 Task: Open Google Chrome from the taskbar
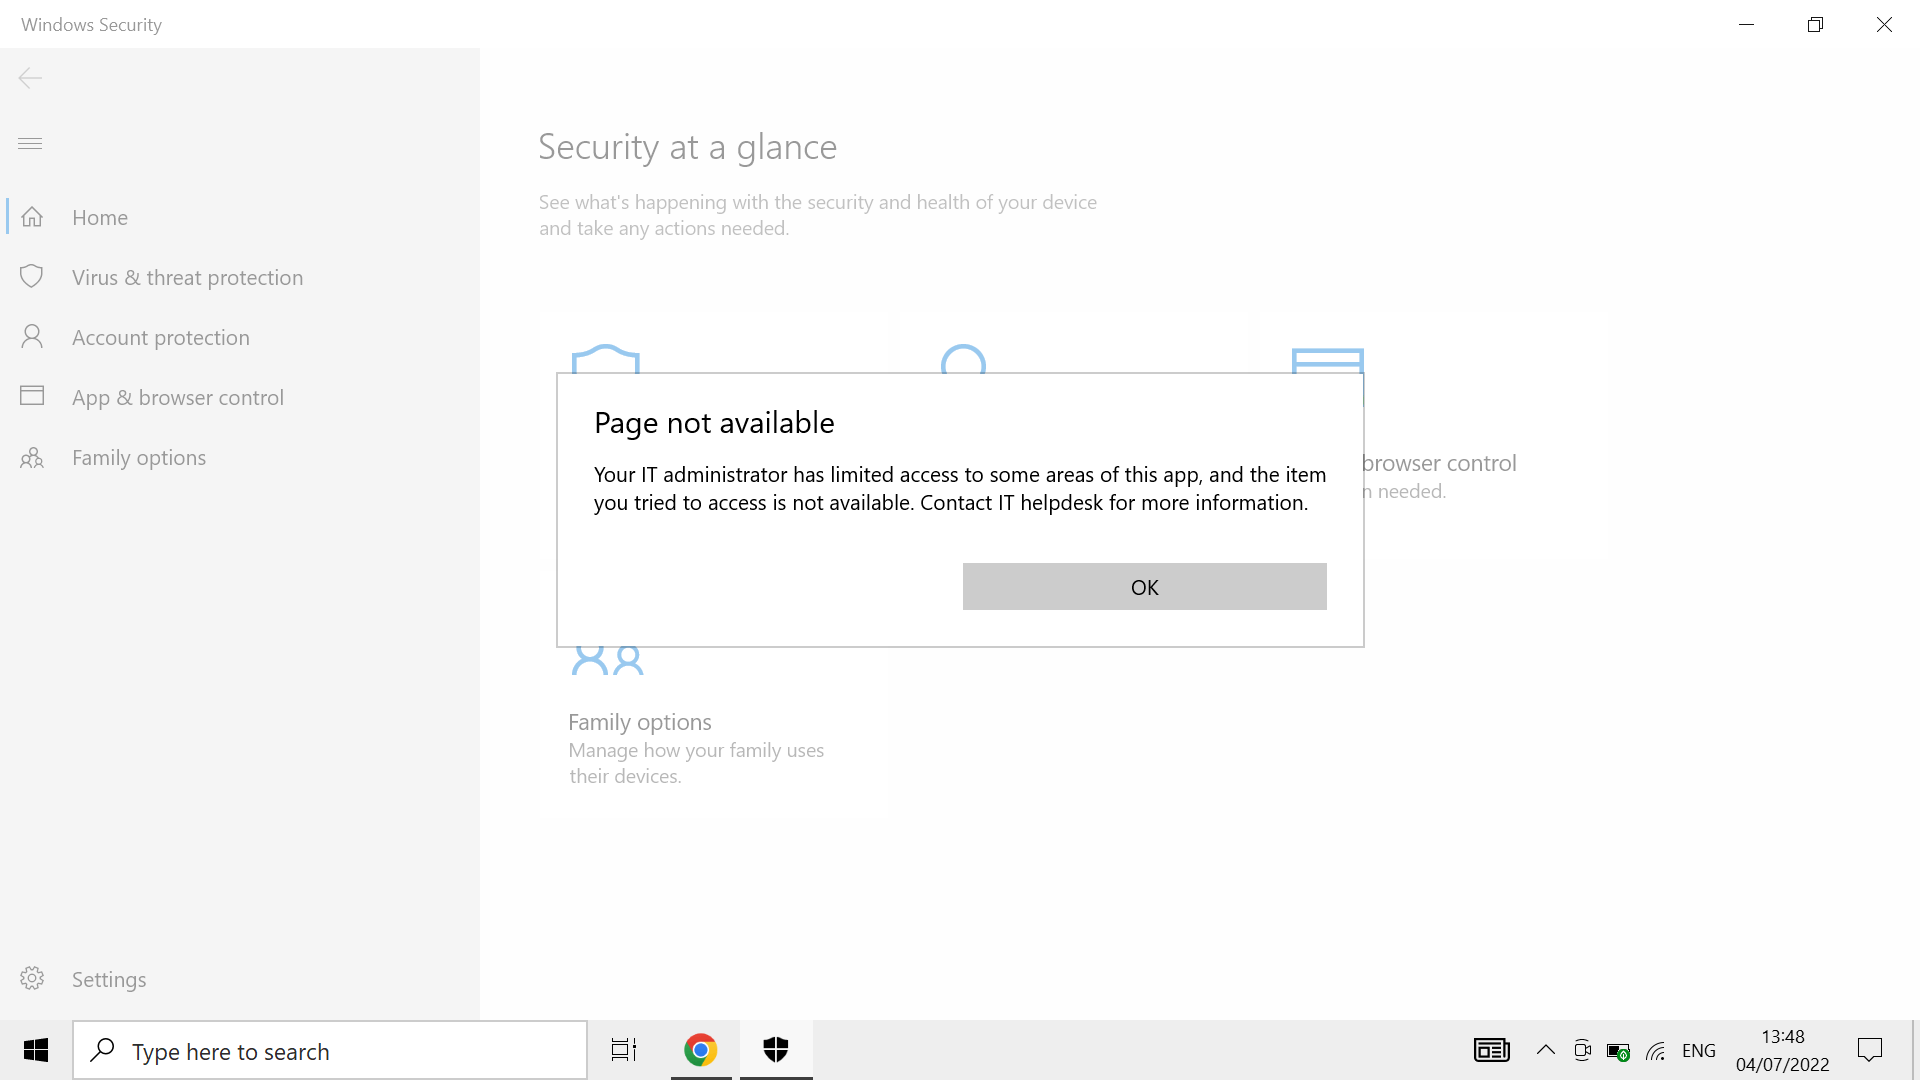pos(700,1050)
